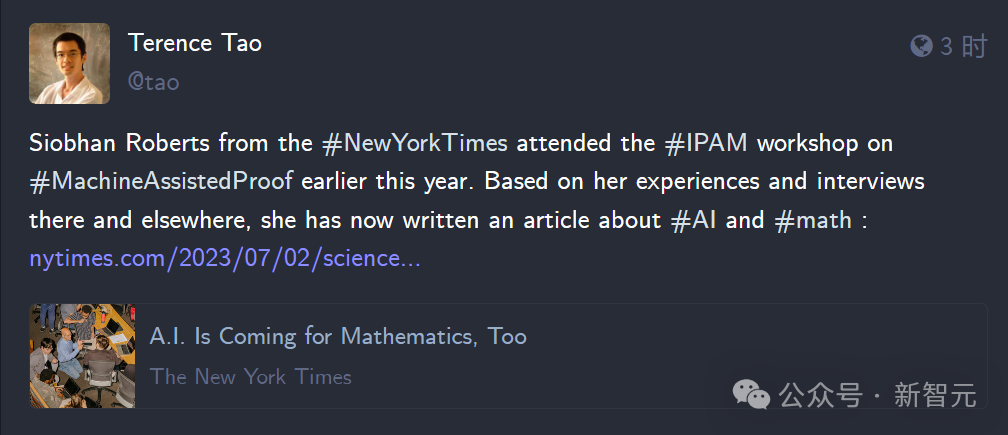1008x435 pixels.
Task: Follow the nytimes.com/2023/07/02/science link
Action: tap(225, 258)
